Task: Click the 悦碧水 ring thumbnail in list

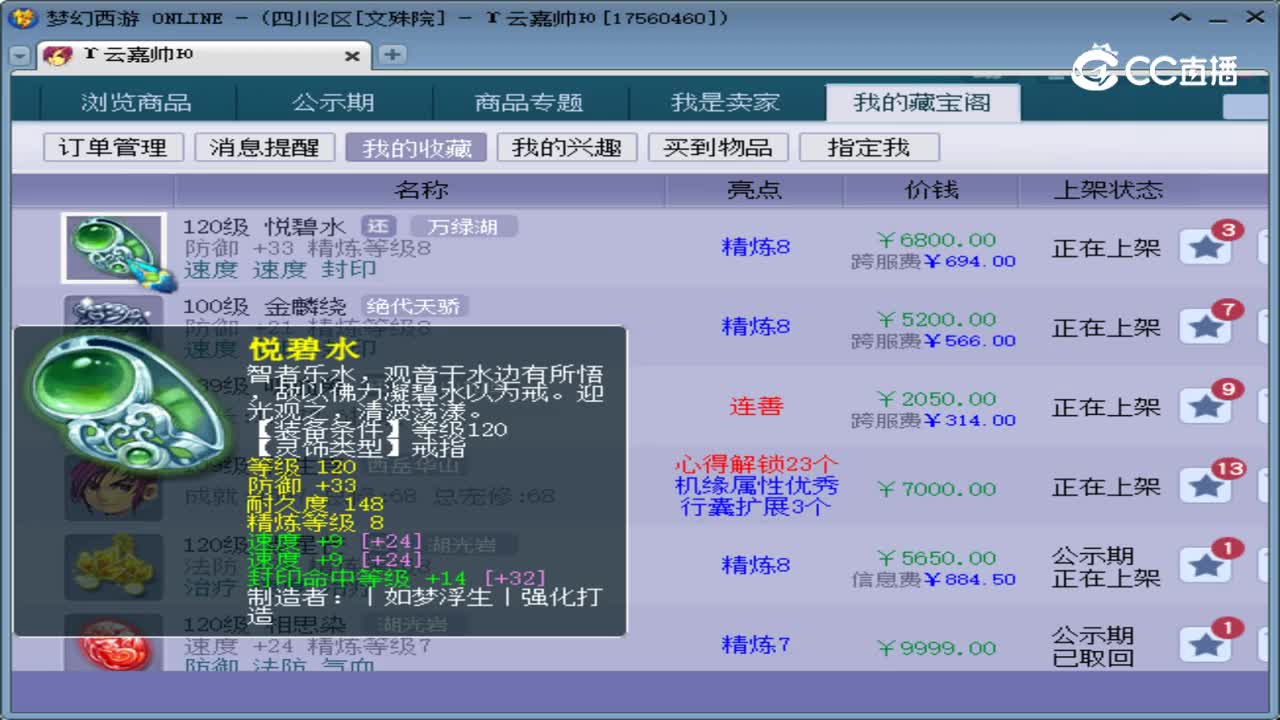Action: (x=113, y=247)
